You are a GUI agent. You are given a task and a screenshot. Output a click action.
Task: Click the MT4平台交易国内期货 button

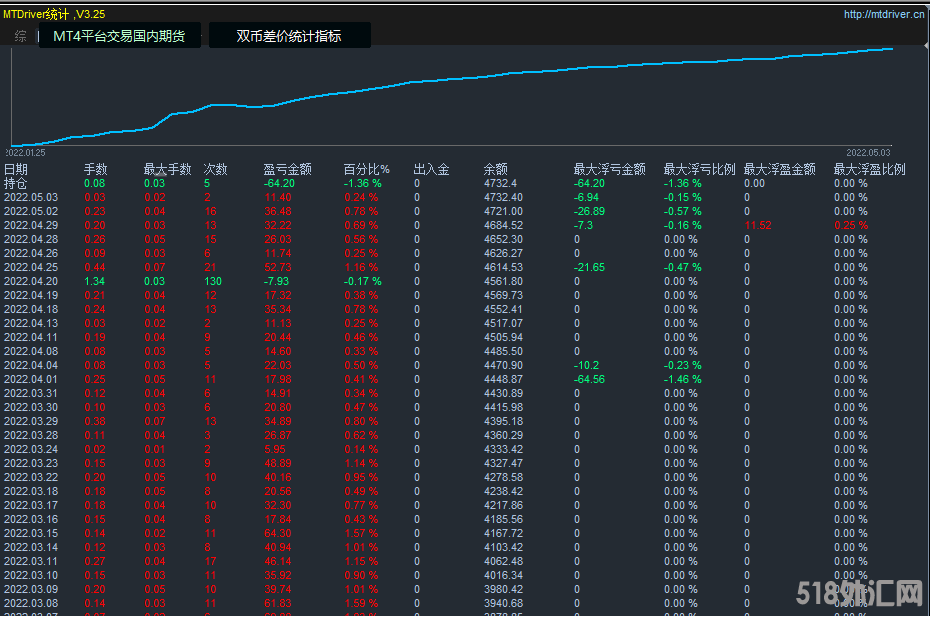point(119,36)
